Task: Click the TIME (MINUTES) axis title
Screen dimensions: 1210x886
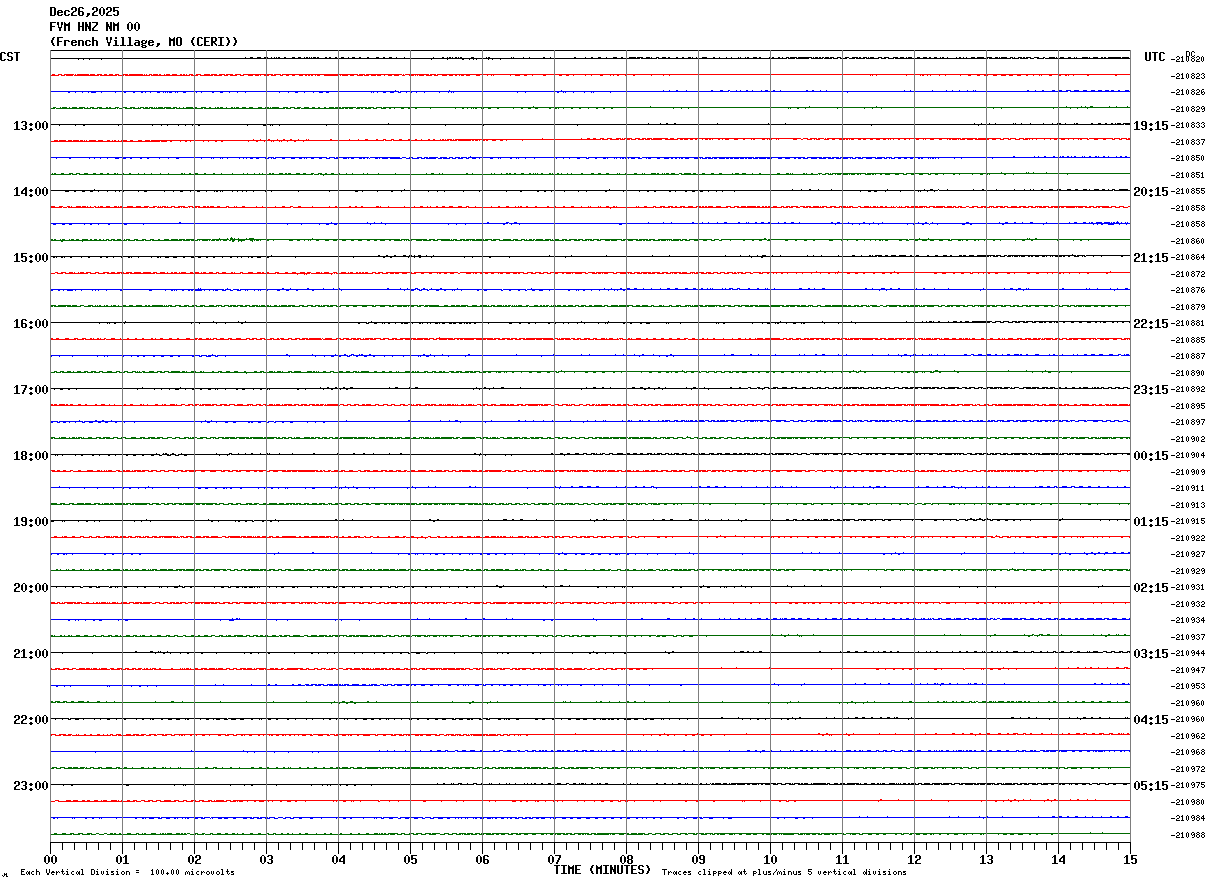Action: [602, 870]
